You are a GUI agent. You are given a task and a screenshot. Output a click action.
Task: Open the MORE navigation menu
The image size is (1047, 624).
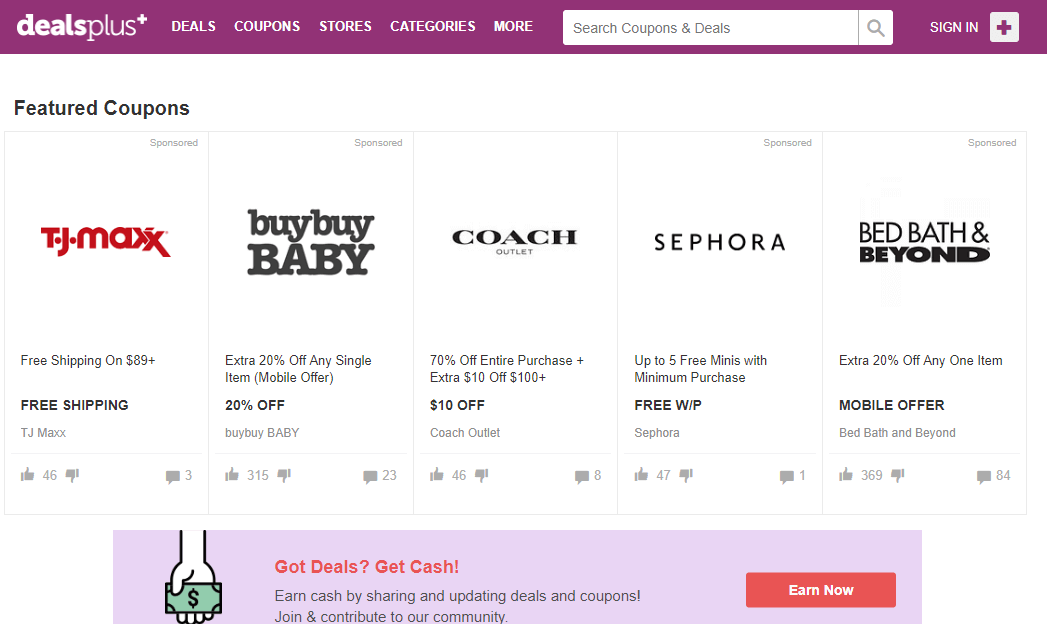point(513,27)
